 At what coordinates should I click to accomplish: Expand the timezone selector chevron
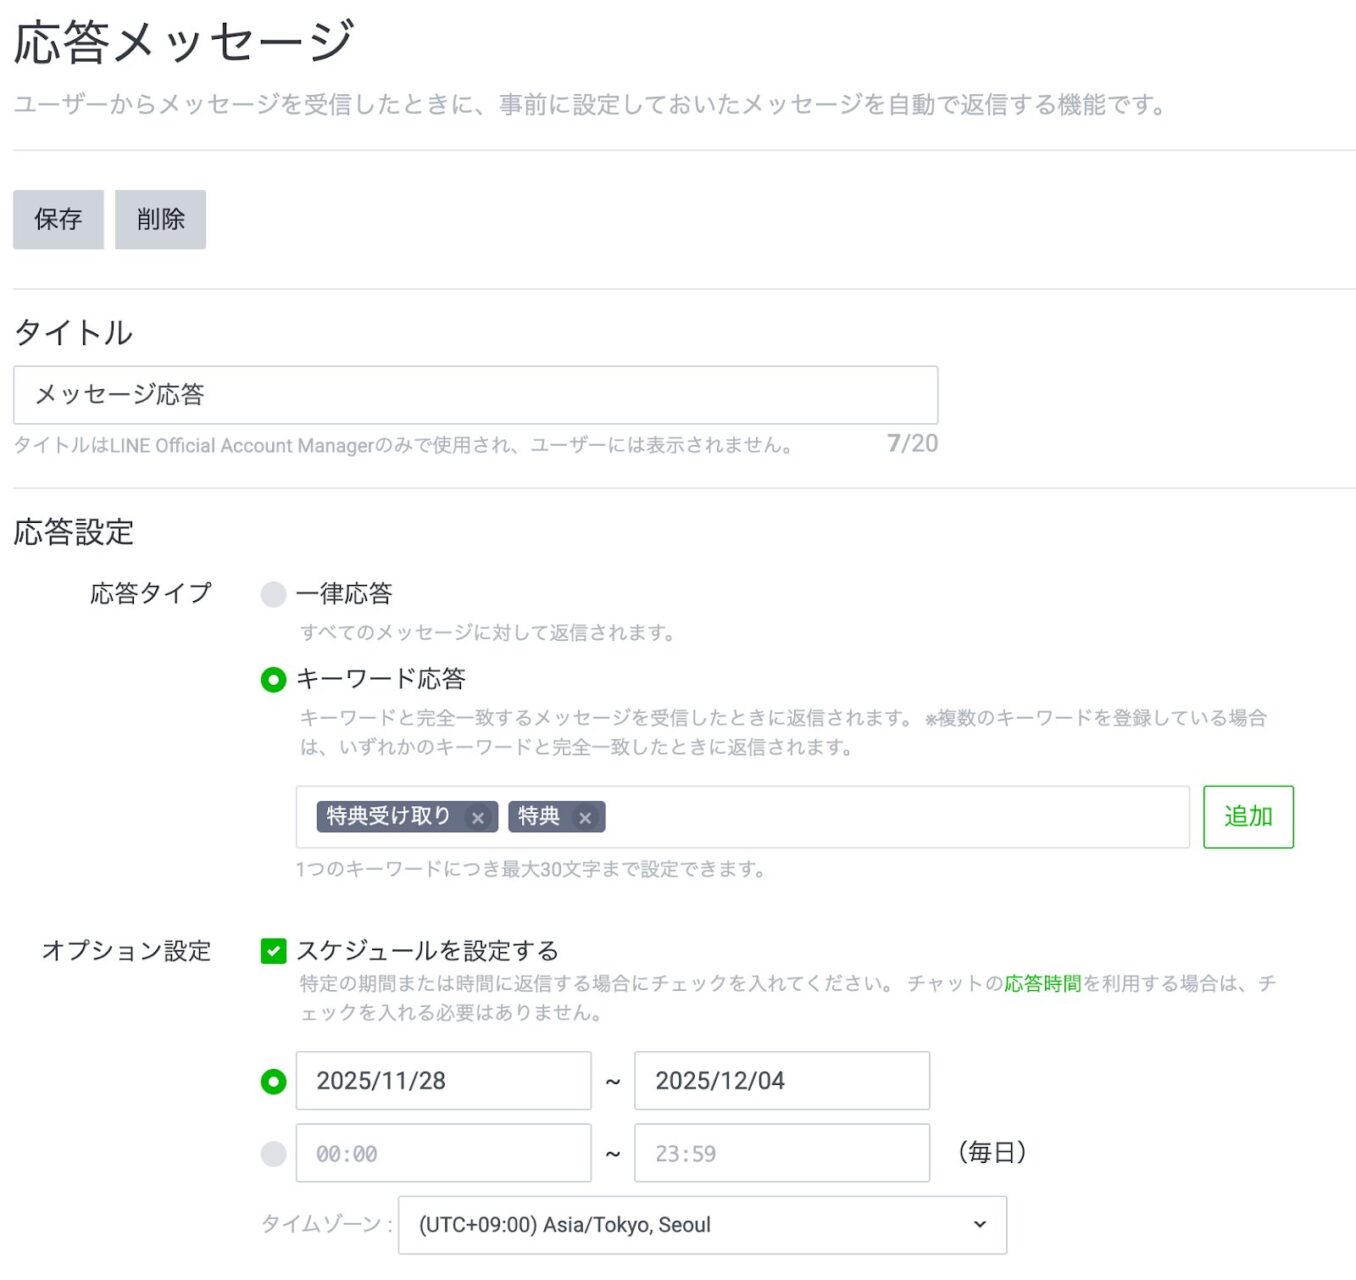977,1224
